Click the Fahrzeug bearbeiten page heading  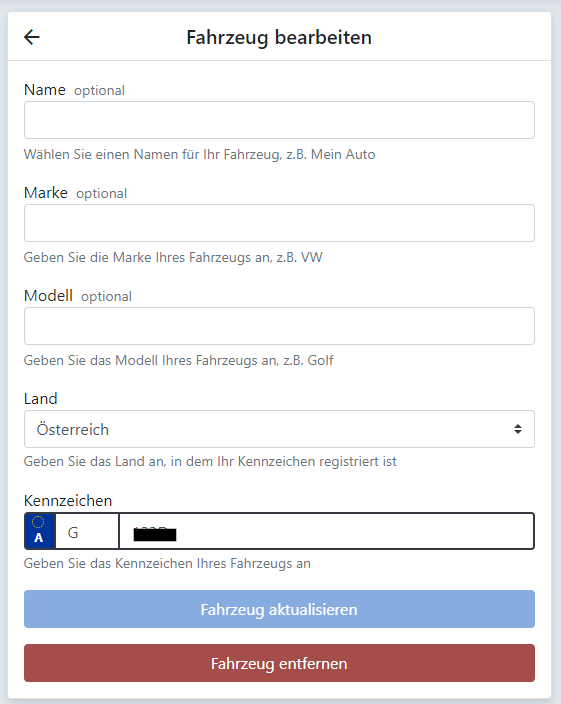[x=279, y=37]
